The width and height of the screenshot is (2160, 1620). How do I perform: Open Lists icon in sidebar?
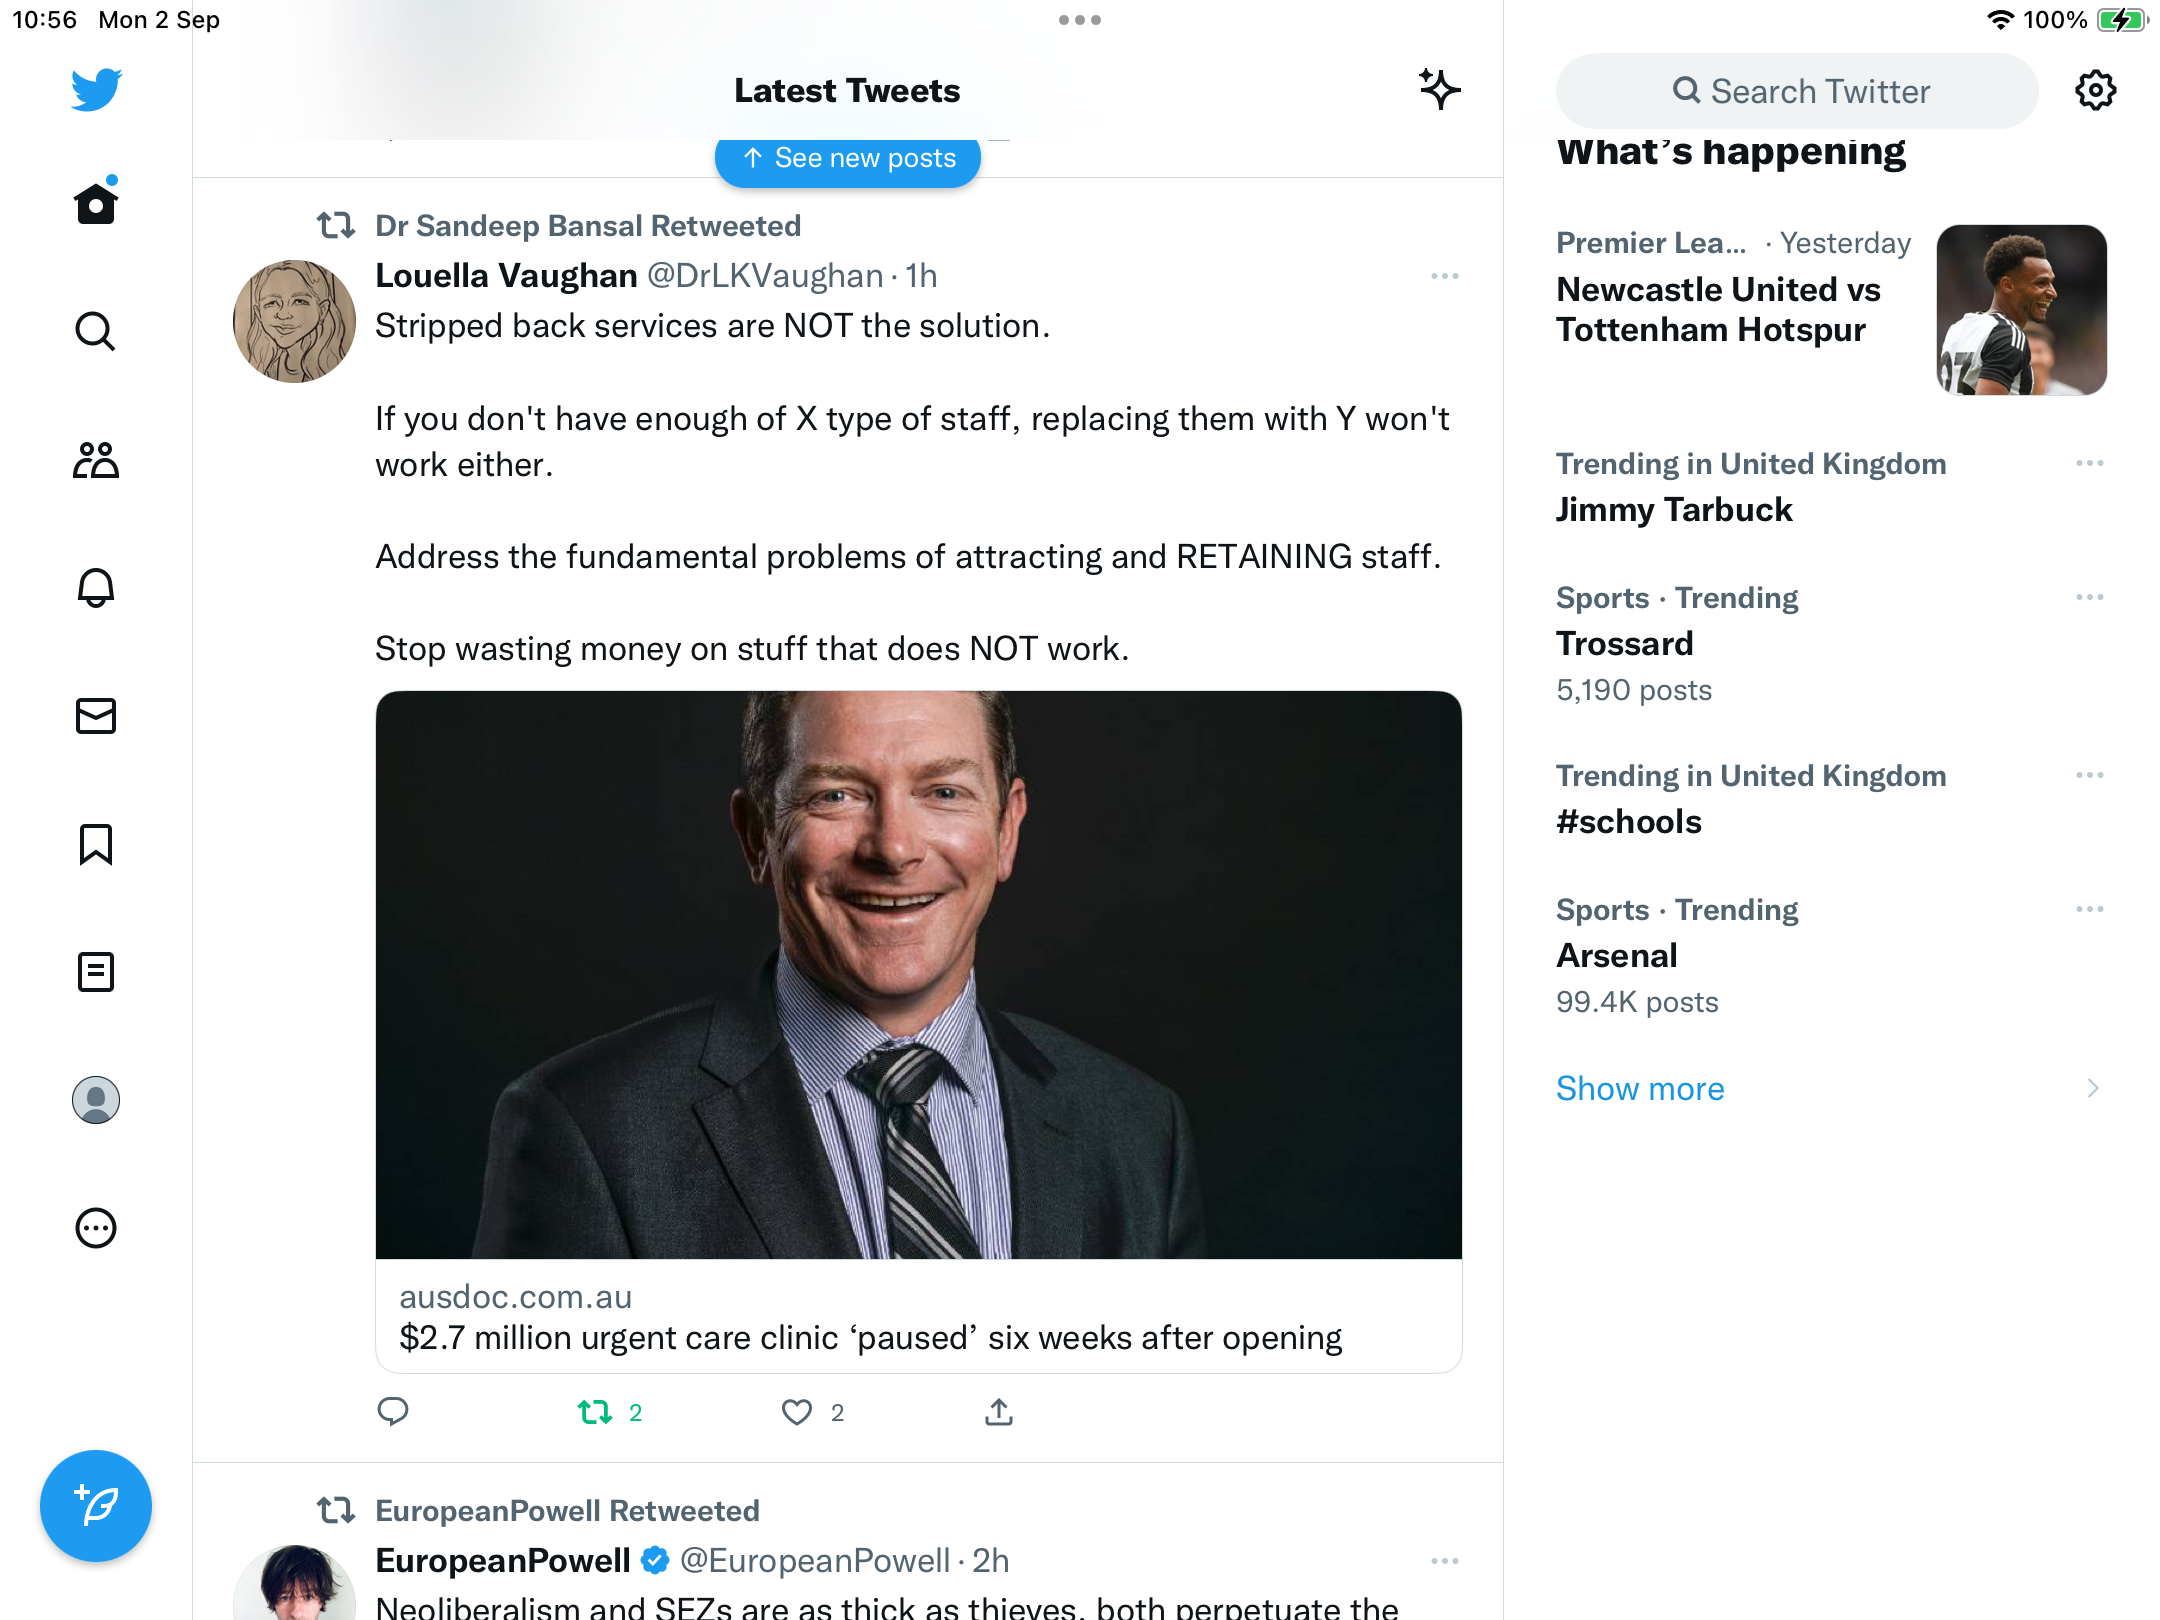click(x=96, y=972)
